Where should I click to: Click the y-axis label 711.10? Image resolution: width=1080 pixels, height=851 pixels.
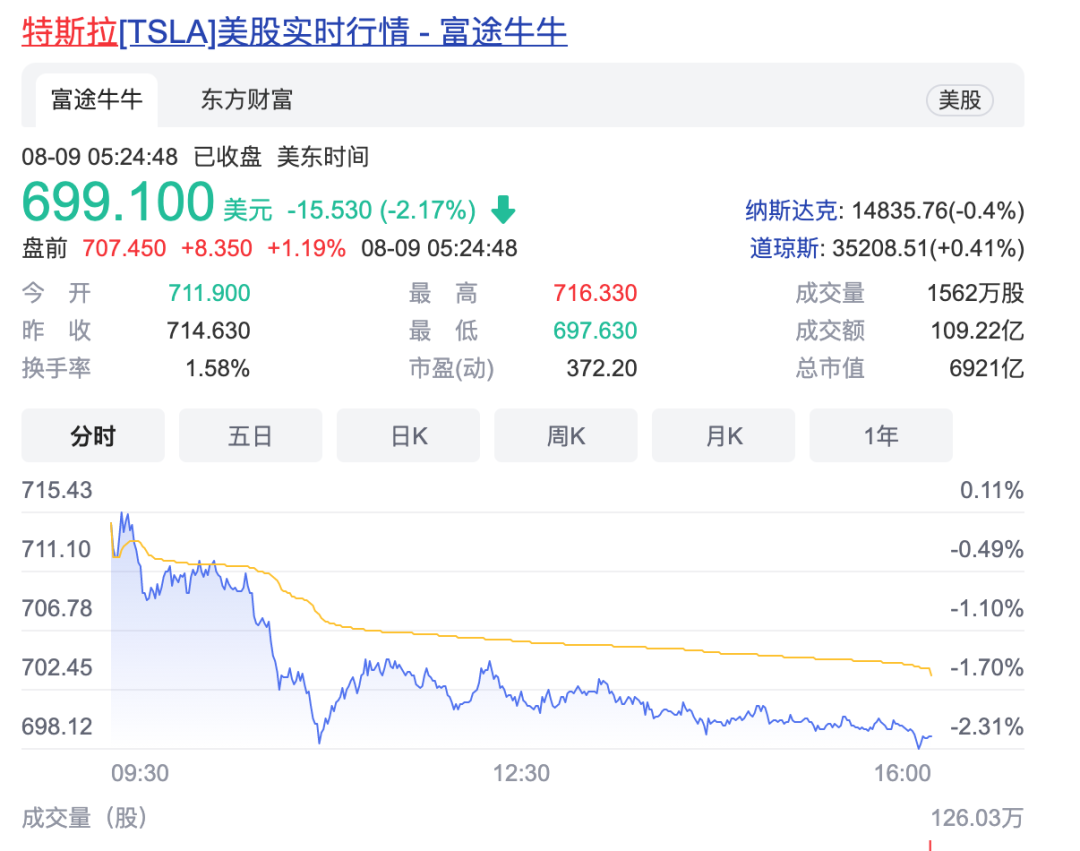[56, 549]
